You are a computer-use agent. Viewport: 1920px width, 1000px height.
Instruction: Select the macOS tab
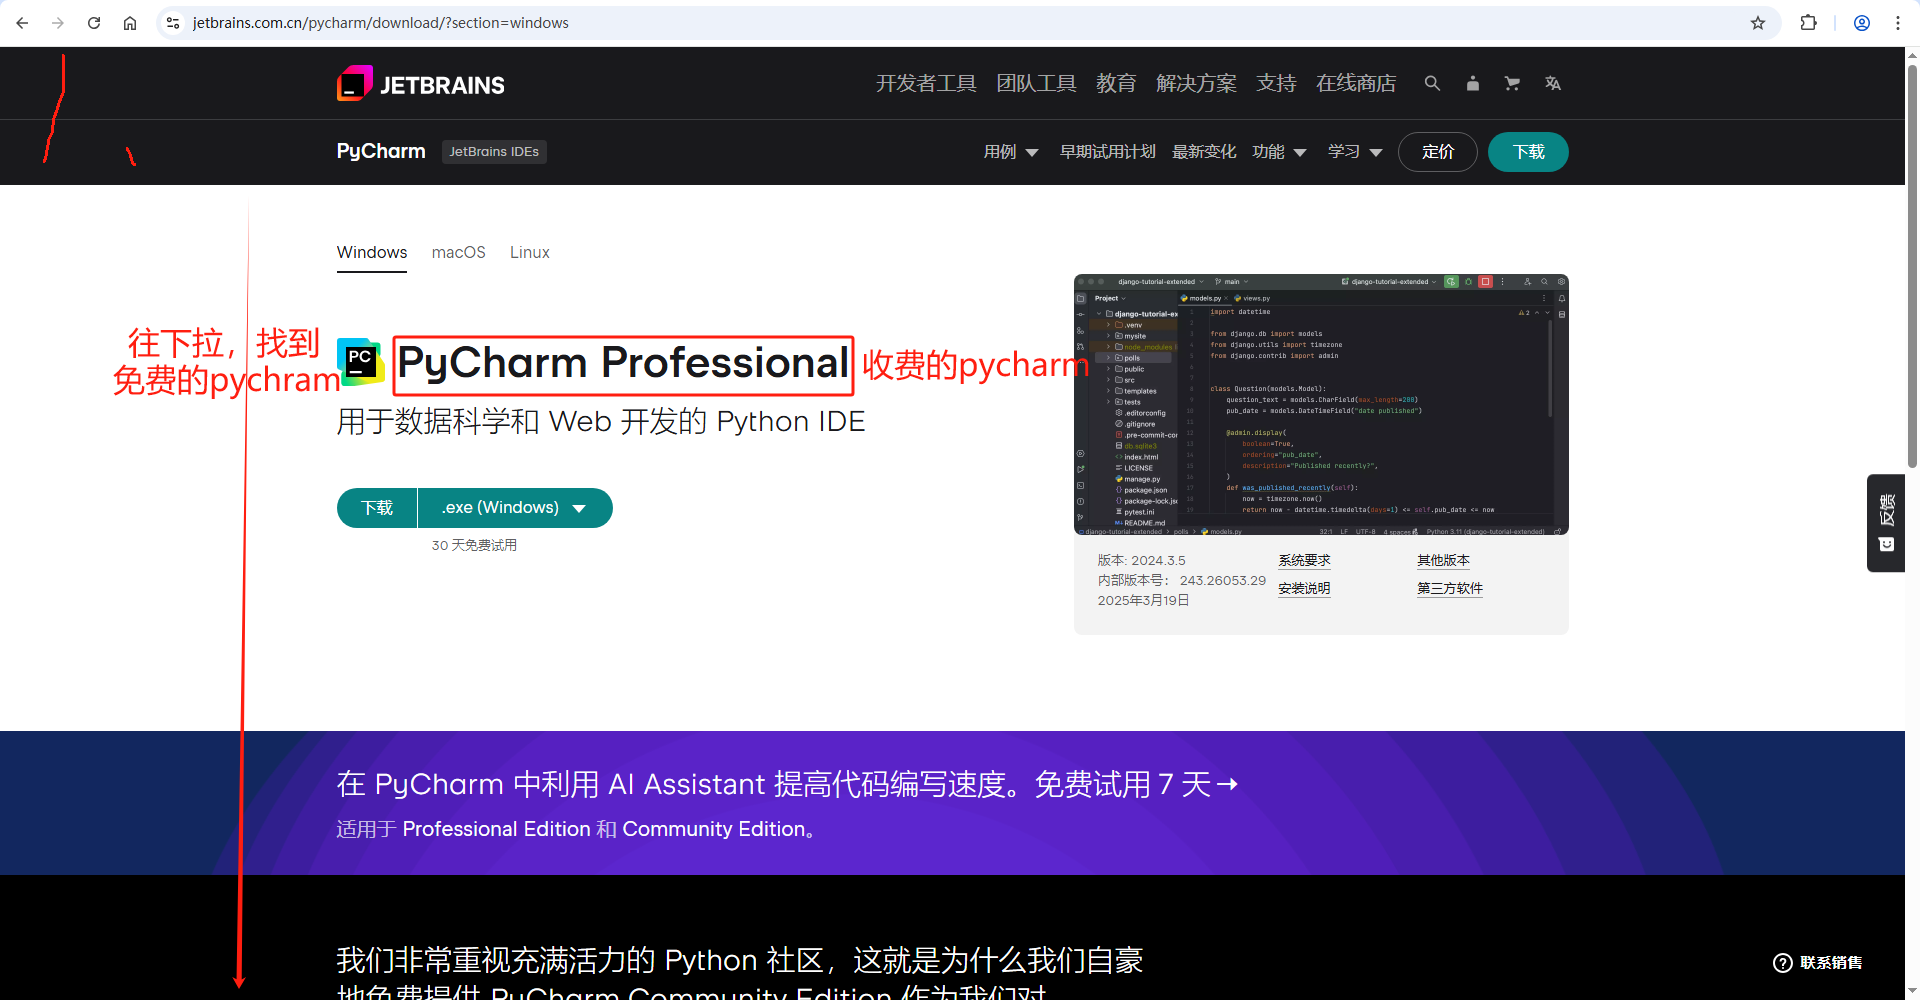459,252
